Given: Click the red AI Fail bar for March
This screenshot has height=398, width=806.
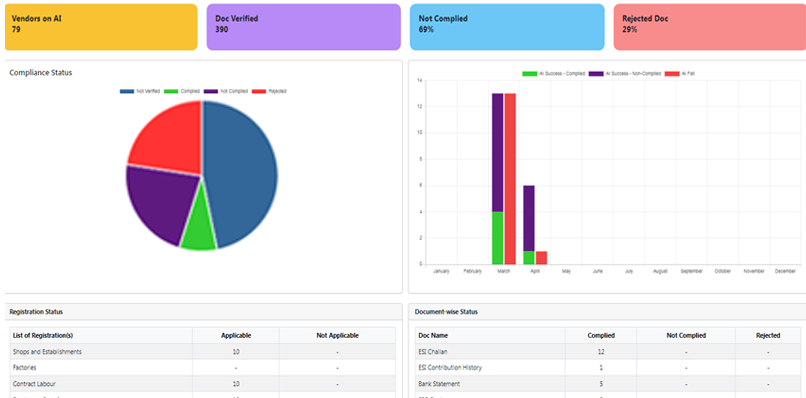Looking at the screenshot, I should [510, 179].
